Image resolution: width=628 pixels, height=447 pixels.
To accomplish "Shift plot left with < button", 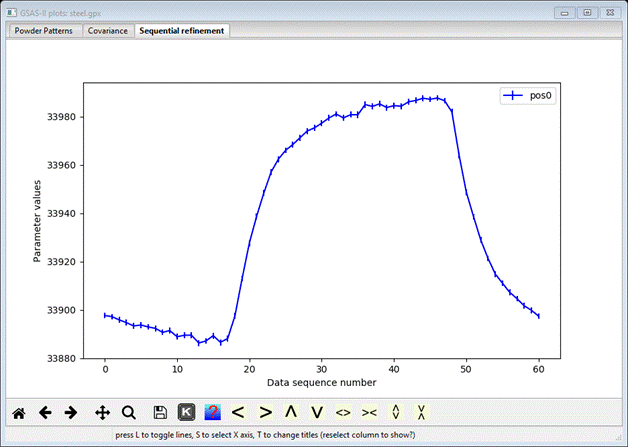I will [238, 411].
